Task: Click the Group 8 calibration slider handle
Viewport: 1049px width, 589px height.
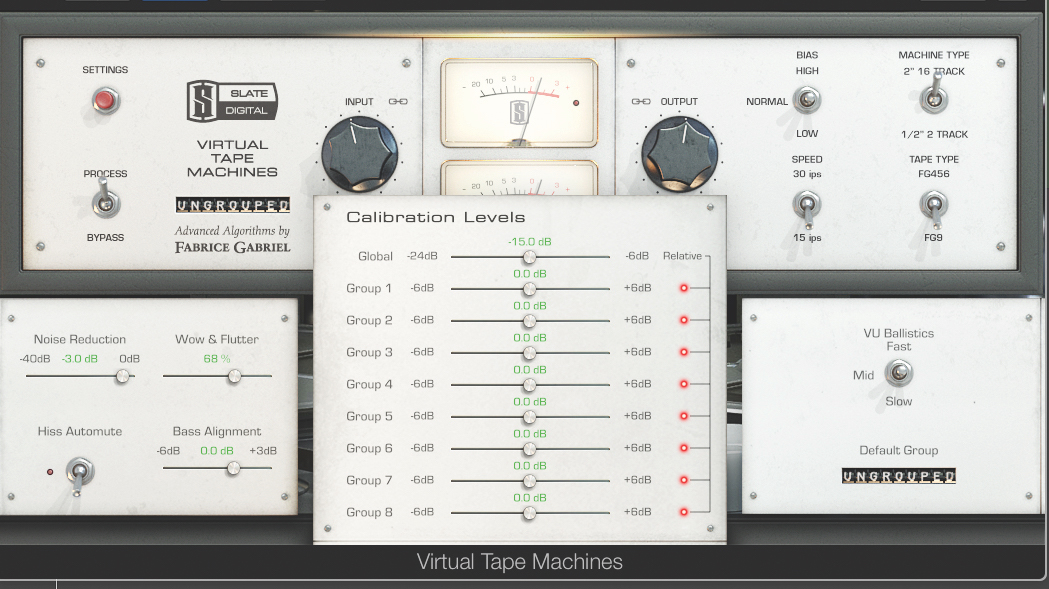Action: [x=529, y=513]
